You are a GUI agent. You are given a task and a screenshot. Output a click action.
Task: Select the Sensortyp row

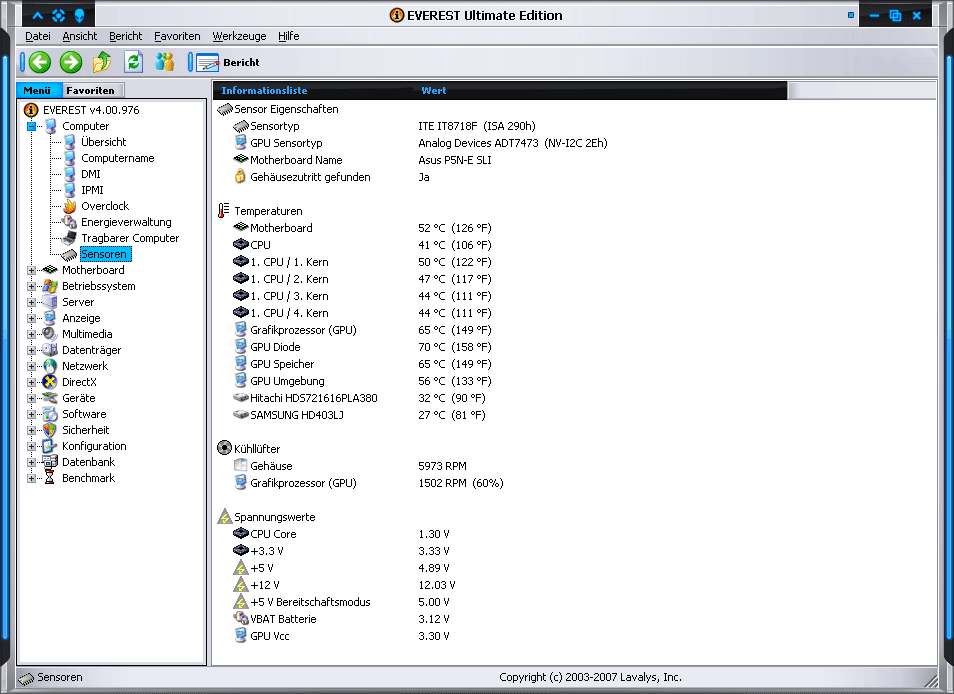click(x=385, y=126)
